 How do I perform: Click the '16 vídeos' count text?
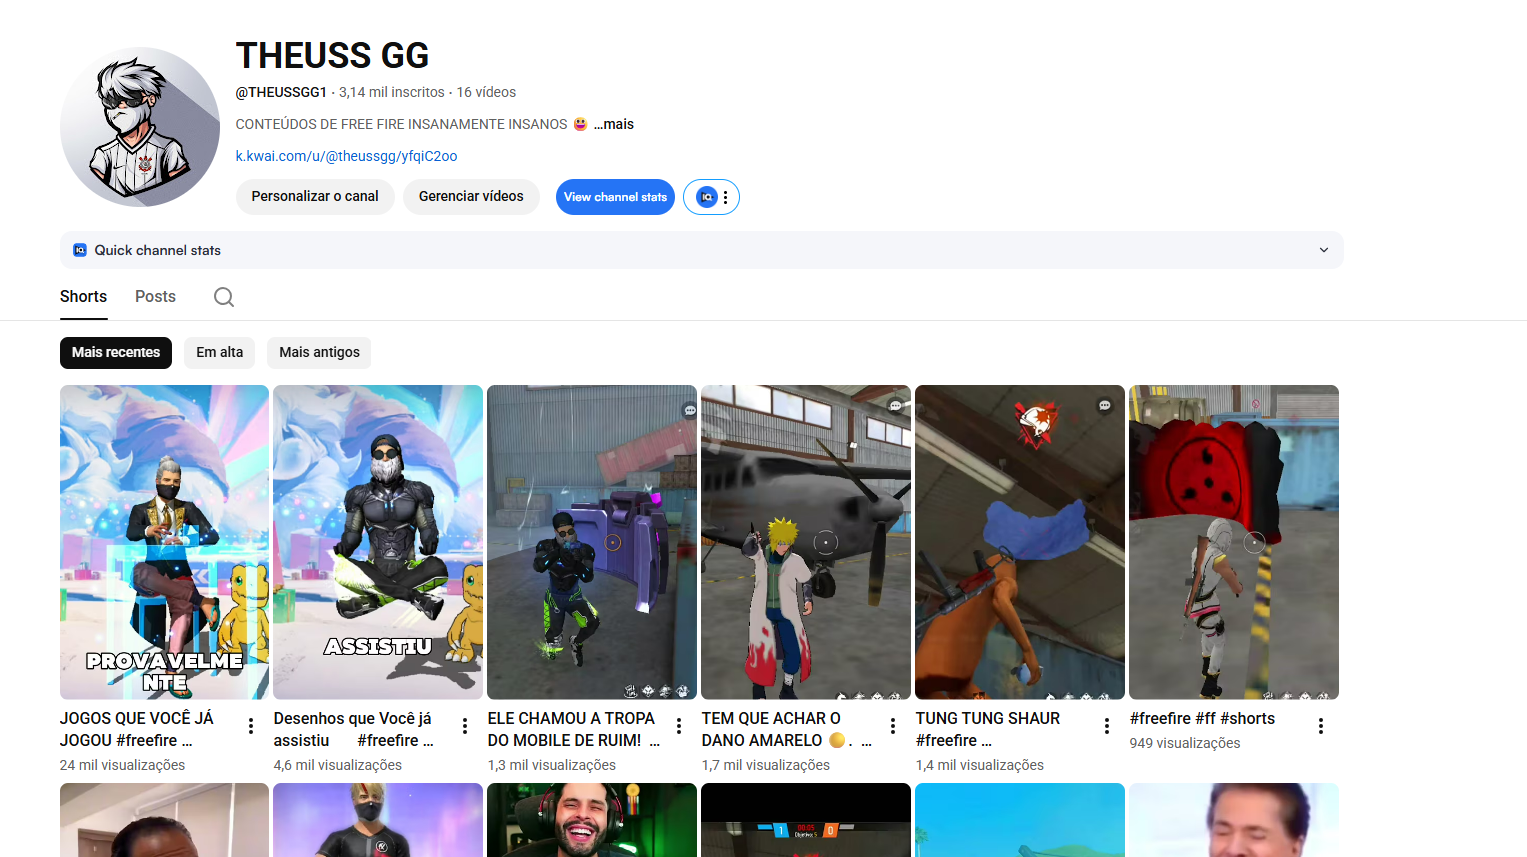(486, 92)
